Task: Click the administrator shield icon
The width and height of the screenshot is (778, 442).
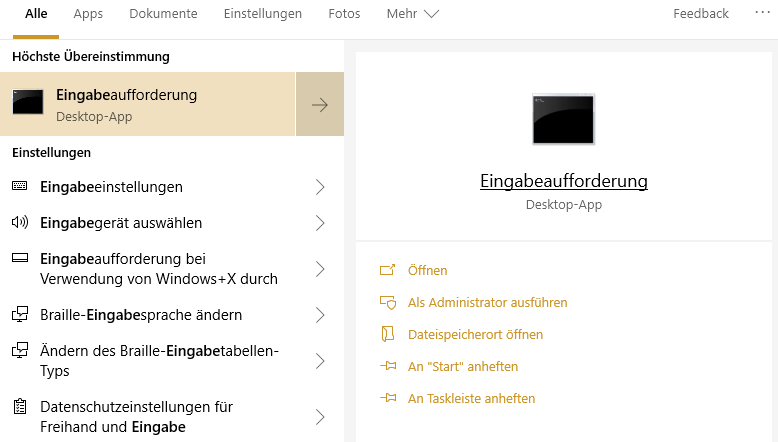Action: point(388,302)
